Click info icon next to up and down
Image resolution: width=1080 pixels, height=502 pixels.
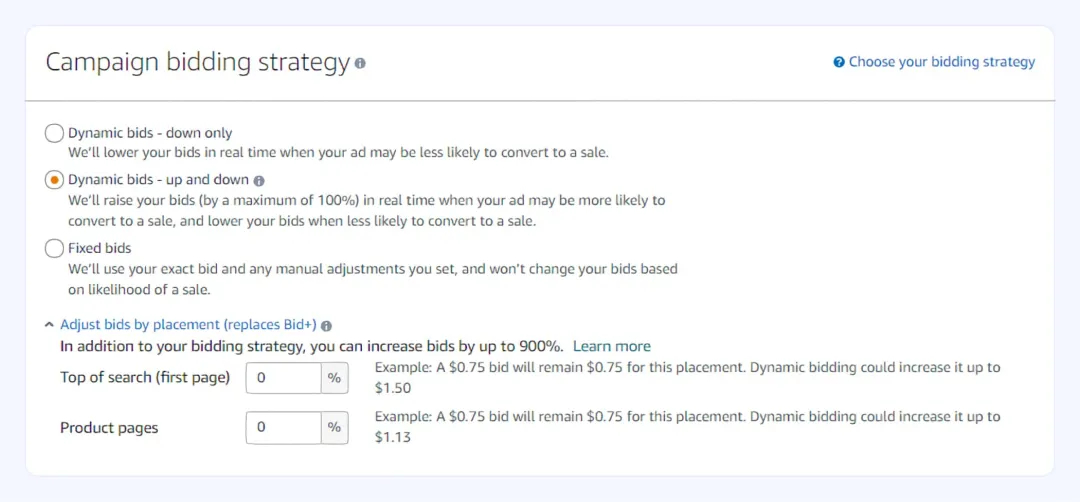click(259, 181)
